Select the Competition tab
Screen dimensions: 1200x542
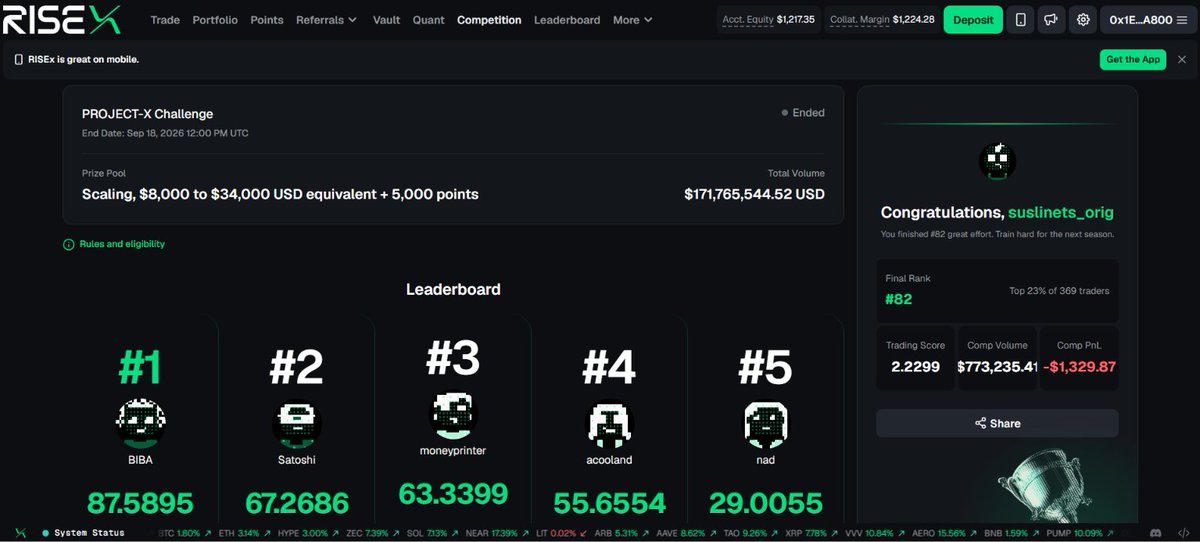489,20
